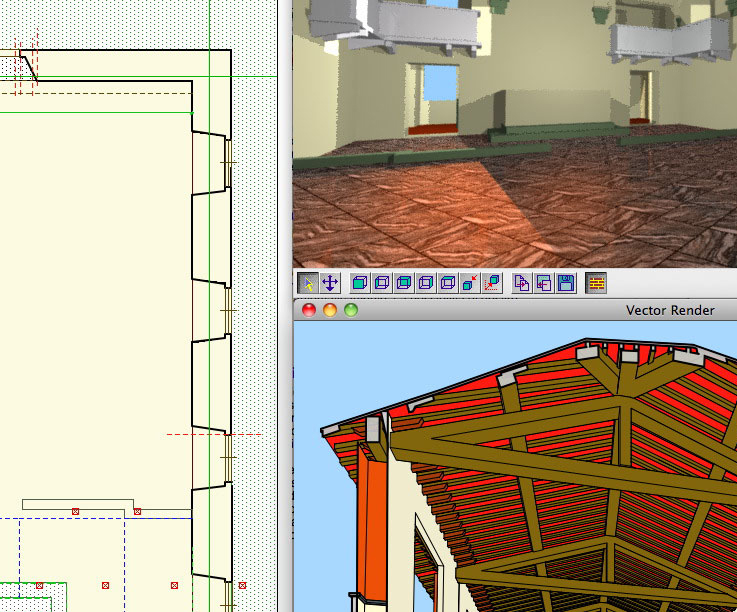Close the Vector Render window
Screen dimensions: 737x612
point(309,310)
